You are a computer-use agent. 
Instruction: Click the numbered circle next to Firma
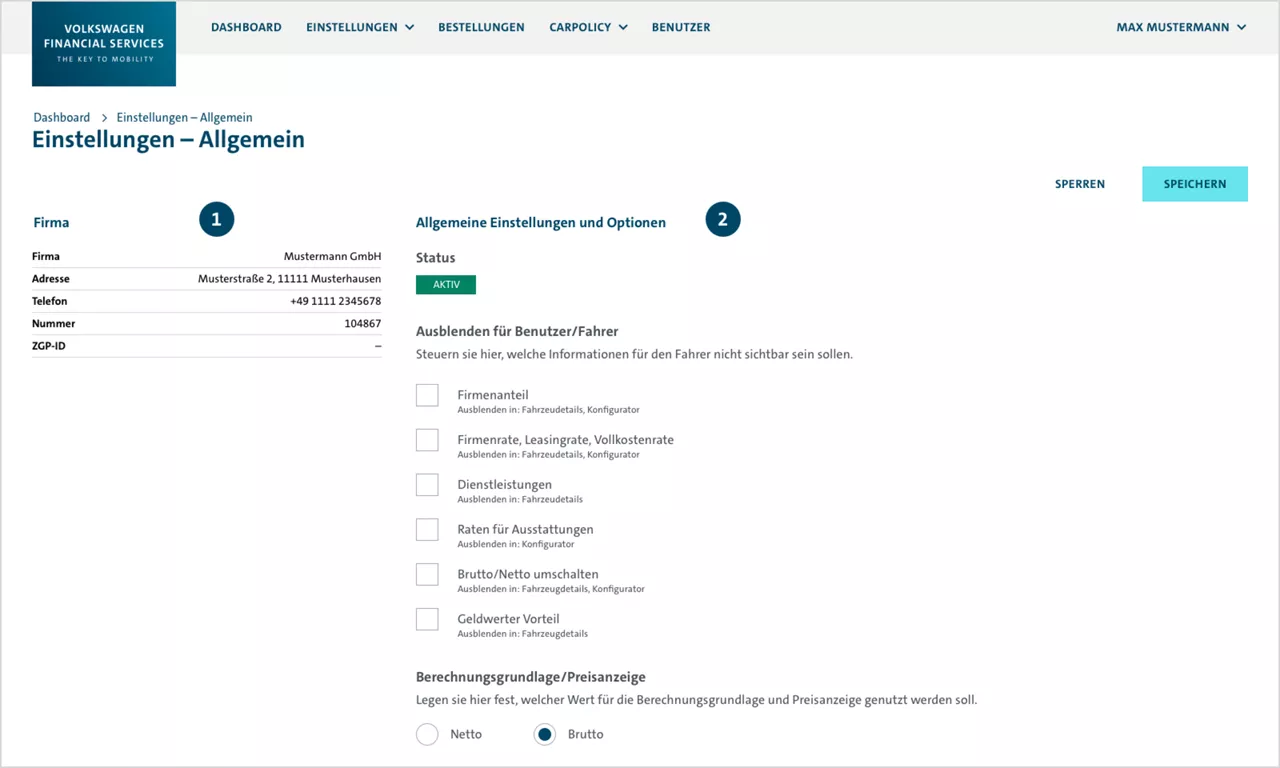pyautogui.click(x=216, y=219)
